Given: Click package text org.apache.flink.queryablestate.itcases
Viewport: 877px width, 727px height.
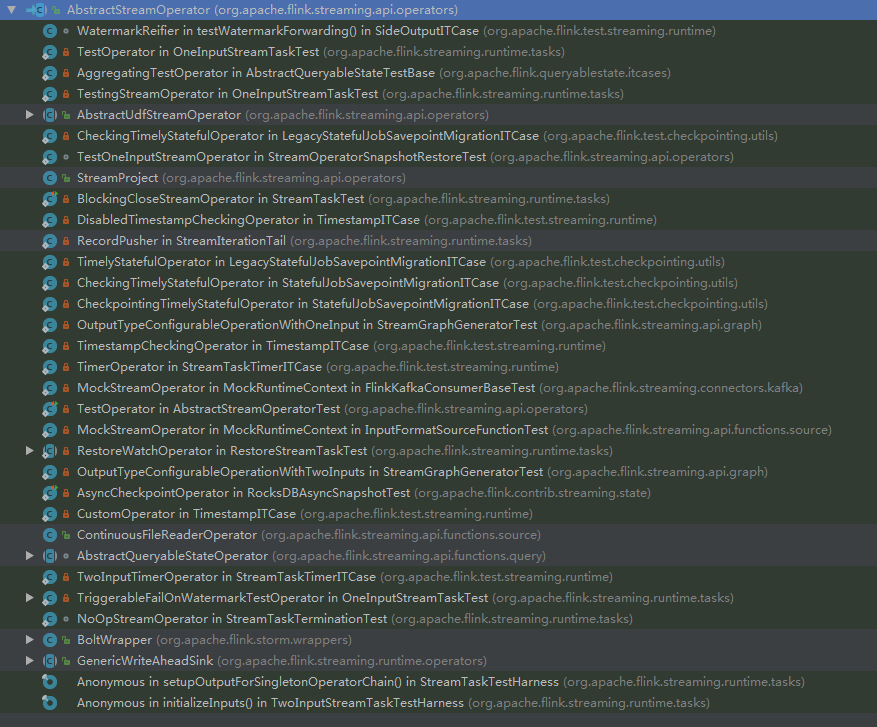Looking at the screenshot, I should click(x=555, y=73).
